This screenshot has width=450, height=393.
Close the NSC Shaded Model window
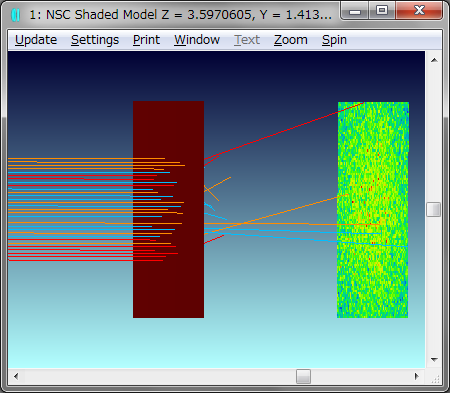419,10
